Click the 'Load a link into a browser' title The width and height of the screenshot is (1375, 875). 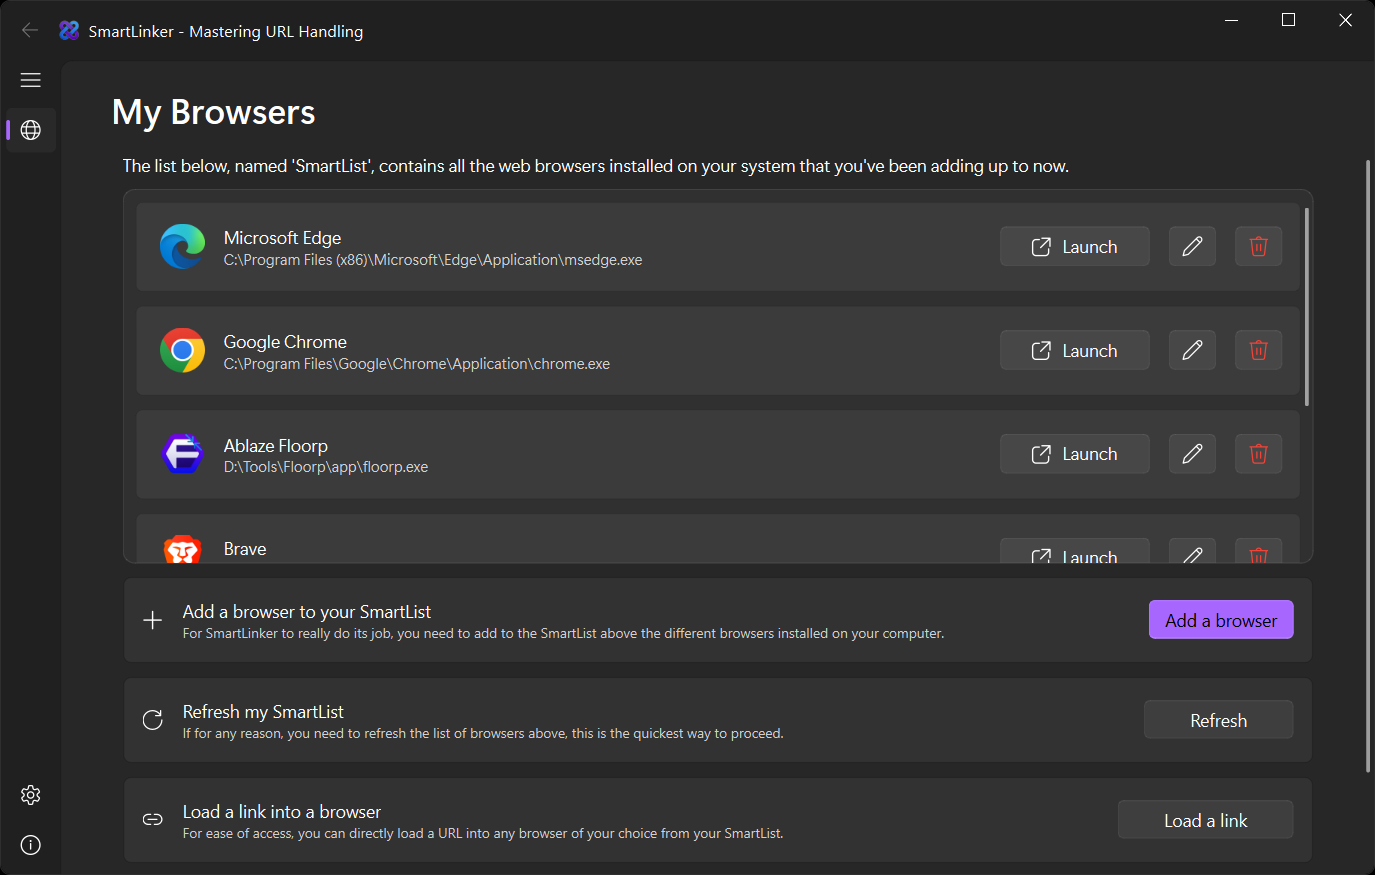click(x=282, y=811)
